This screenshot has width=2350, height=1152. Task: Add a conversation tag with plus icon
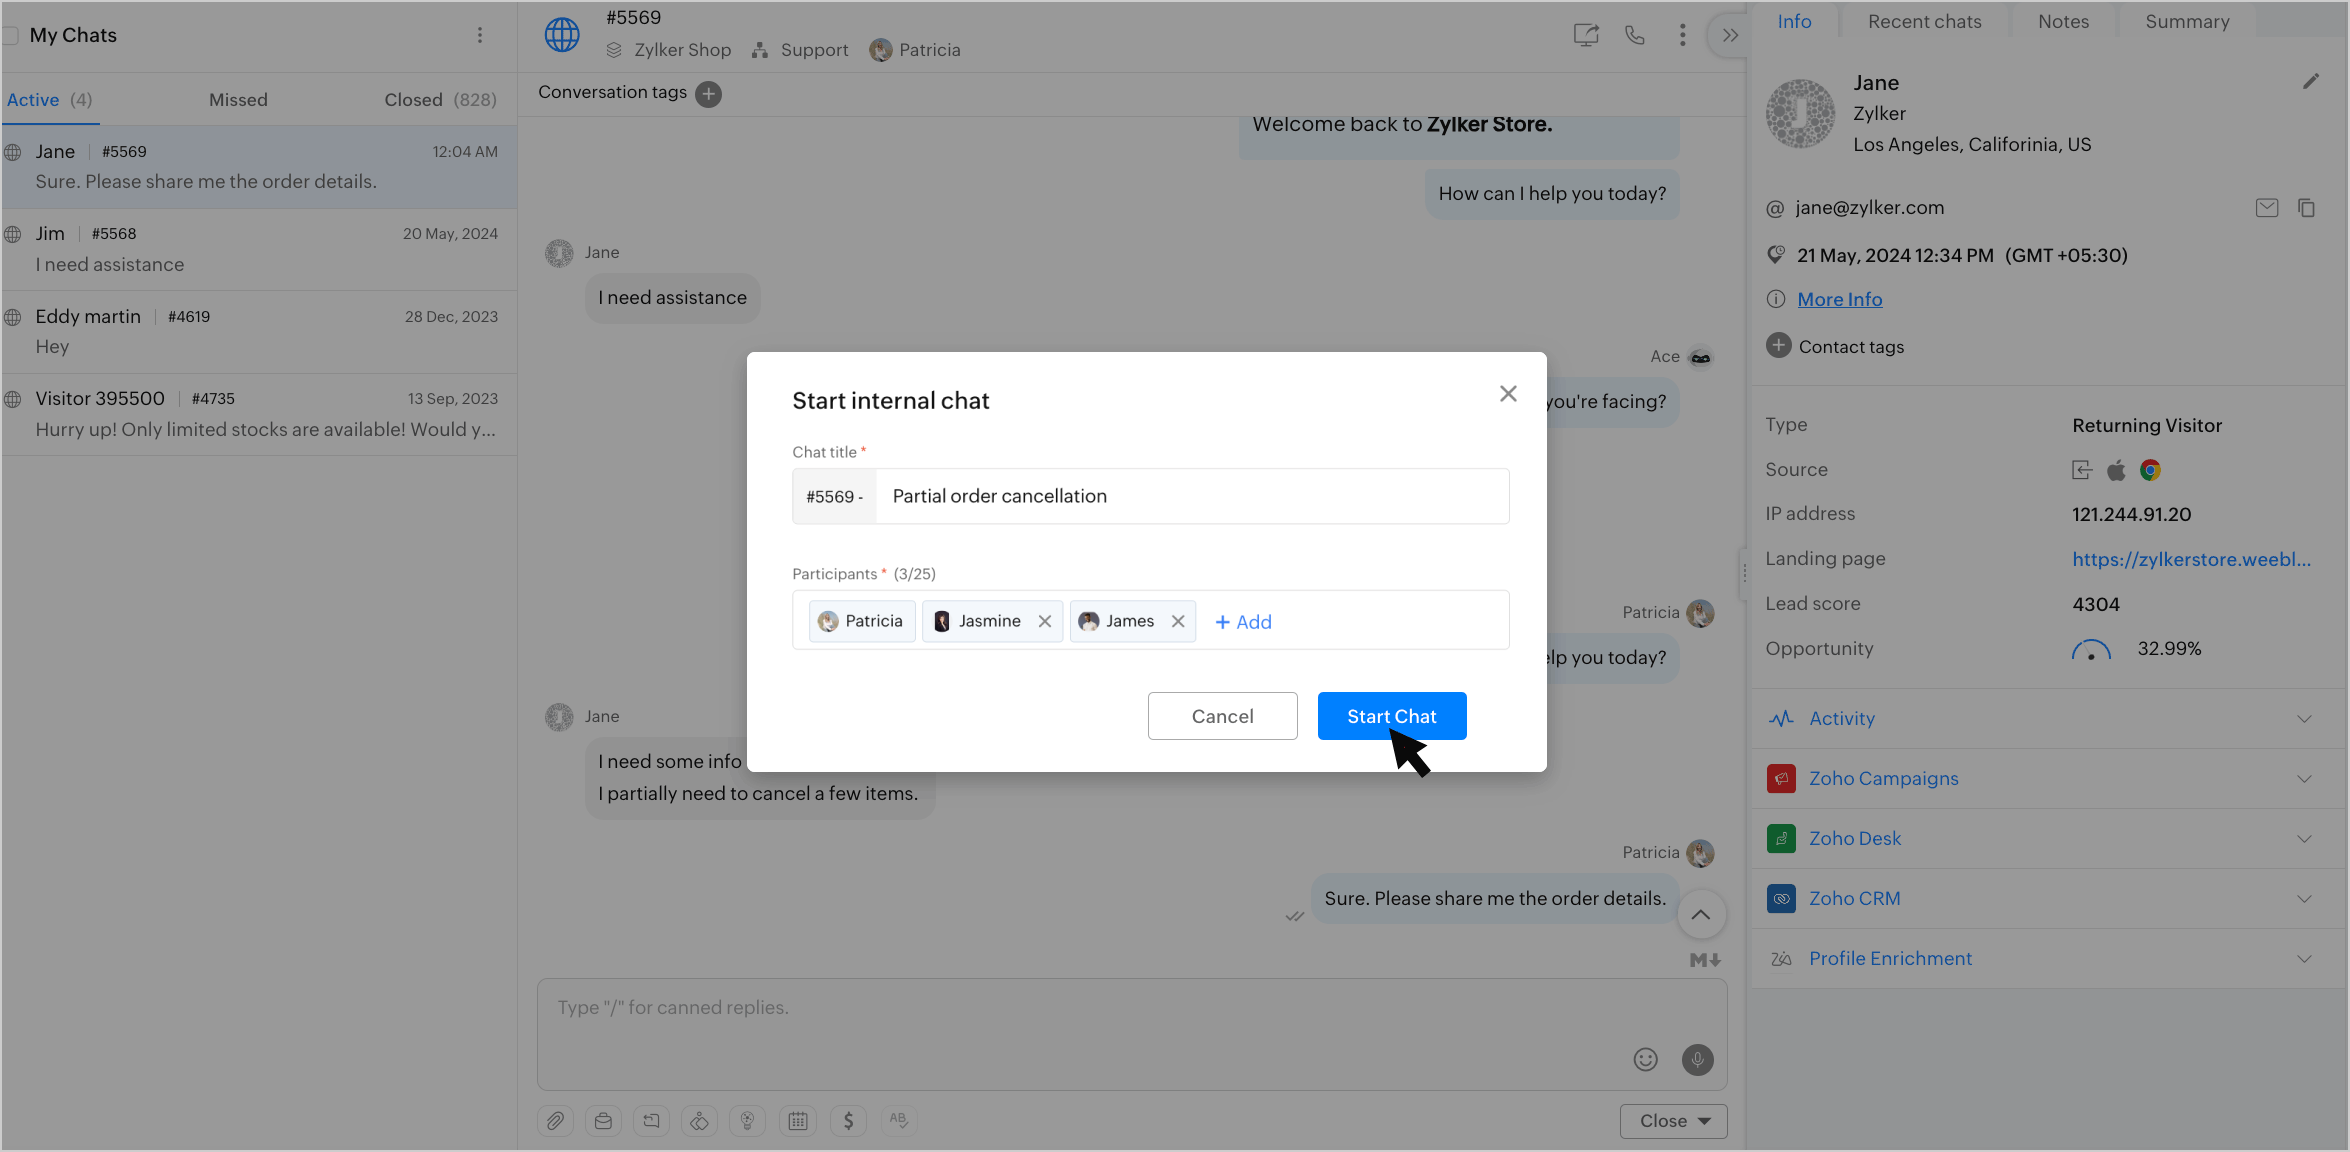tap(708, 94)
